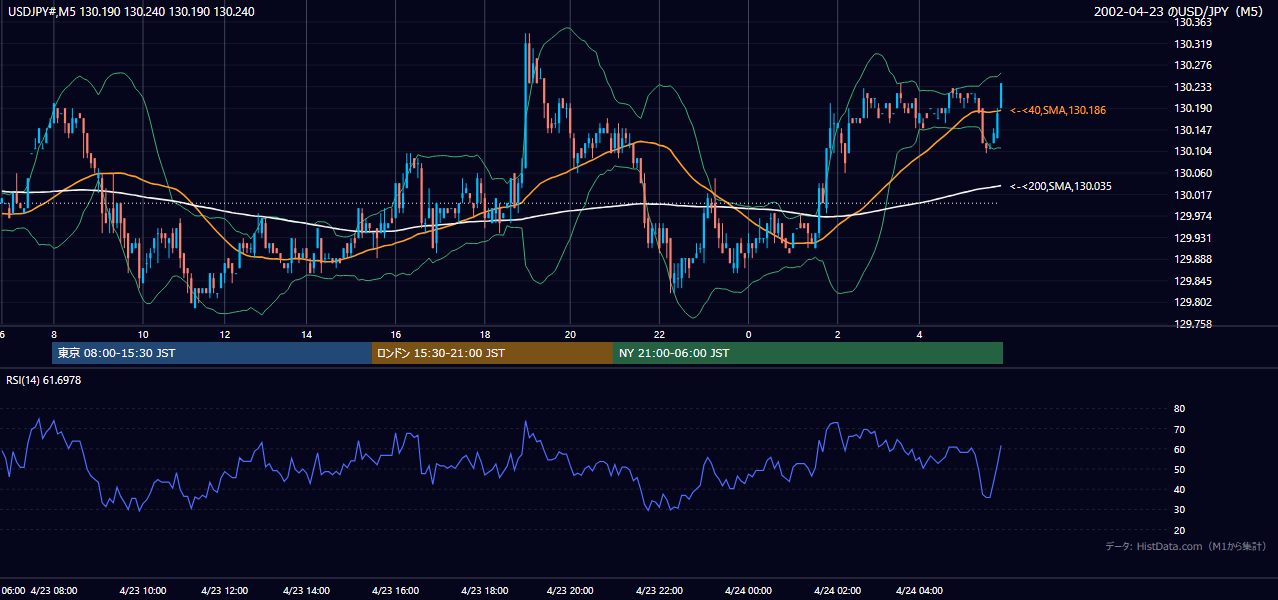
Task: Click the 4/23 16:00 time label
Action: tap(396, 590)
